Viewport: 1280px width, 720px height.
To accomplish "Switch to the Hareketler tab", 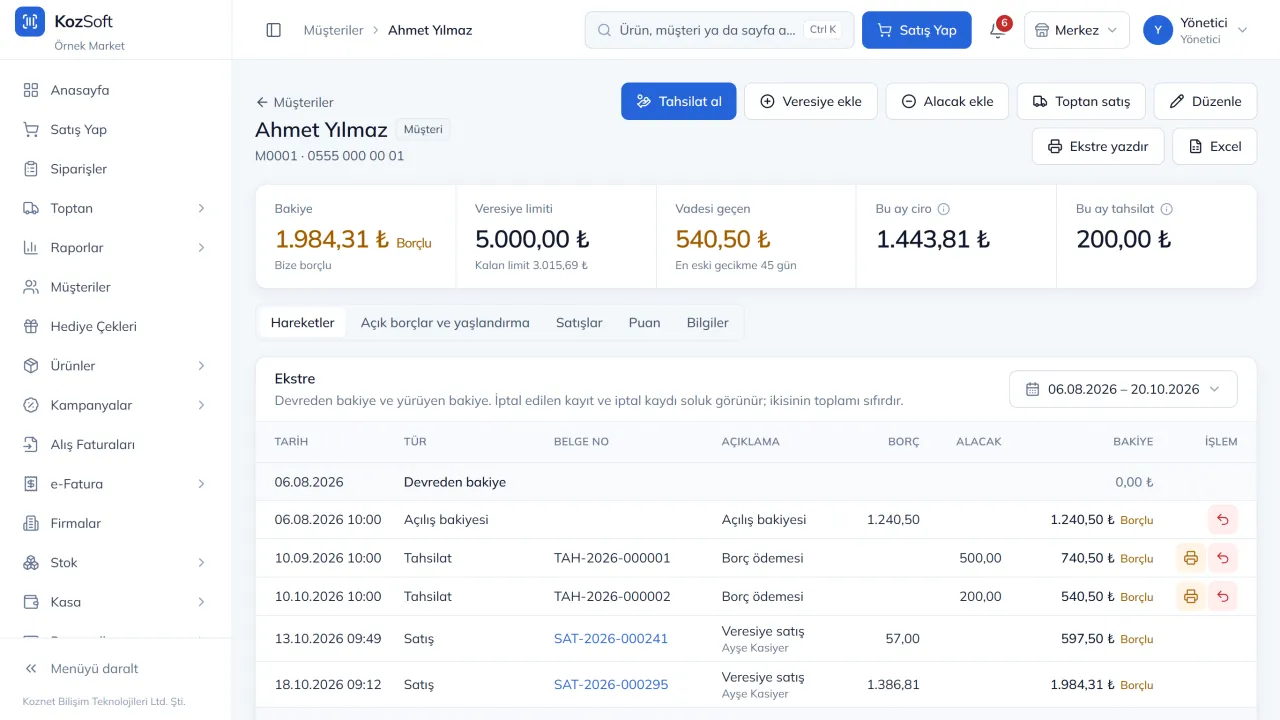I will pyautogui.click(x=302, y=323).
